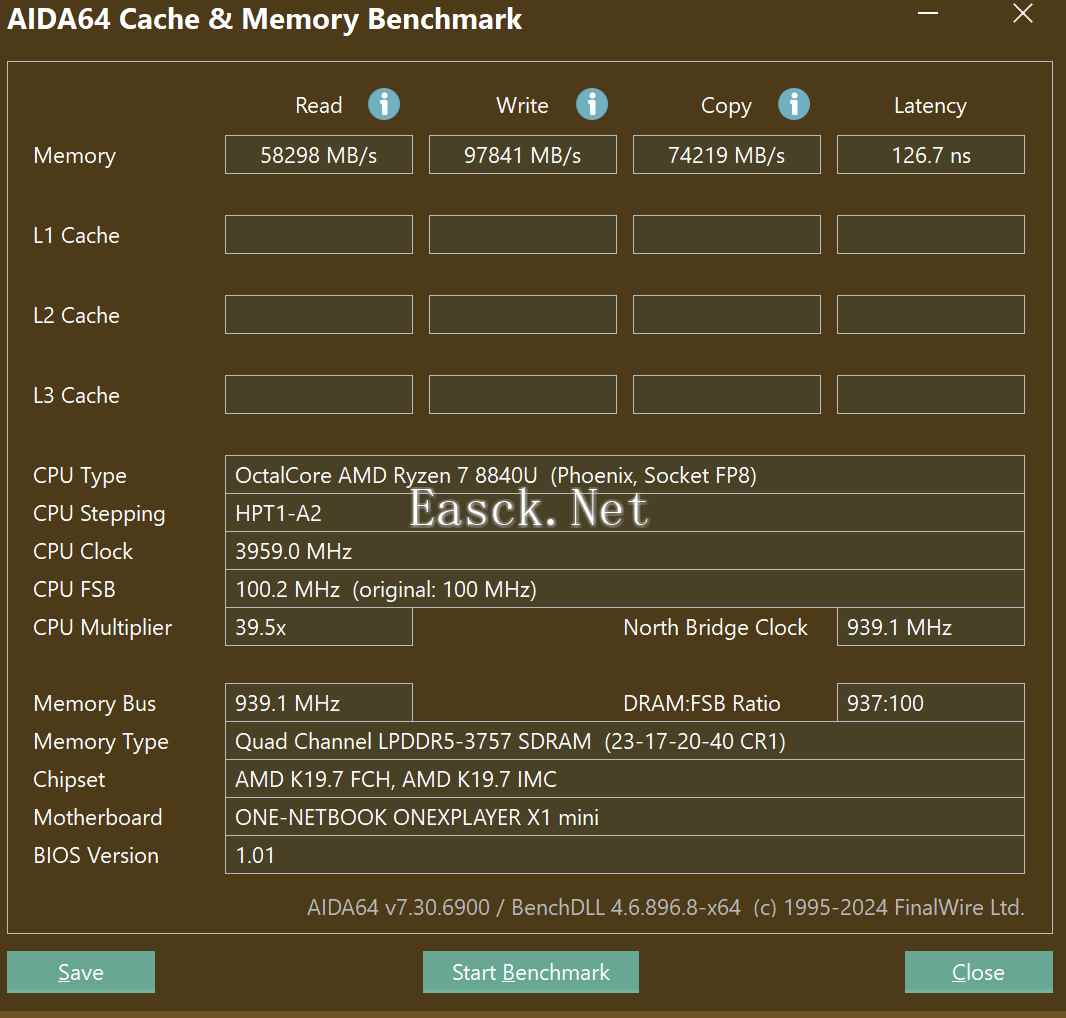Click the Memory Type label

(101, 741)
